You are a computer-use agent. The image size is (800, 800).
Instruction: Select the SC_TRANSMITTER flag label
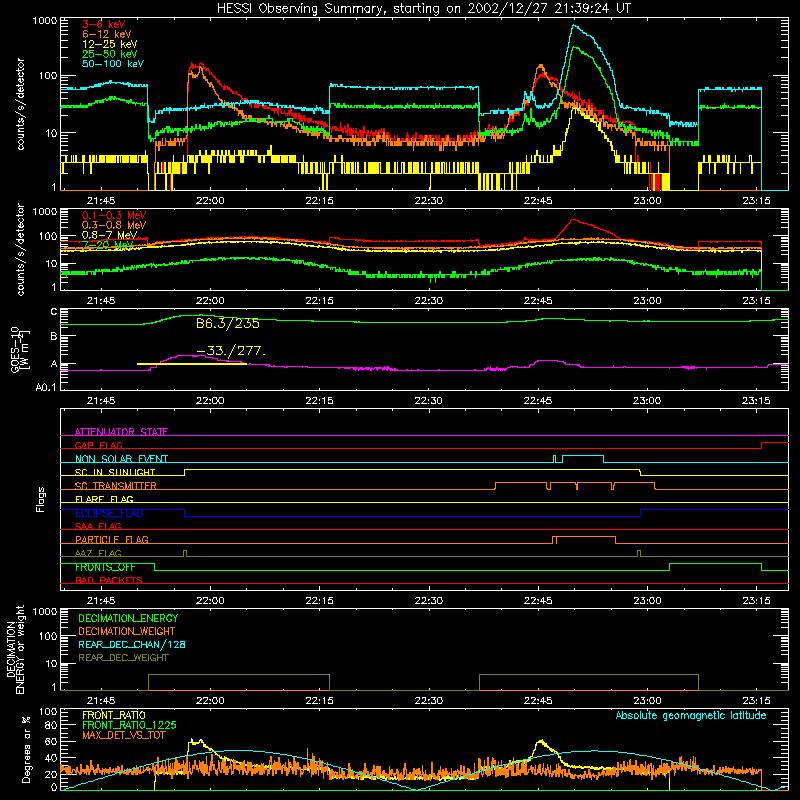(x=116, y=486)
